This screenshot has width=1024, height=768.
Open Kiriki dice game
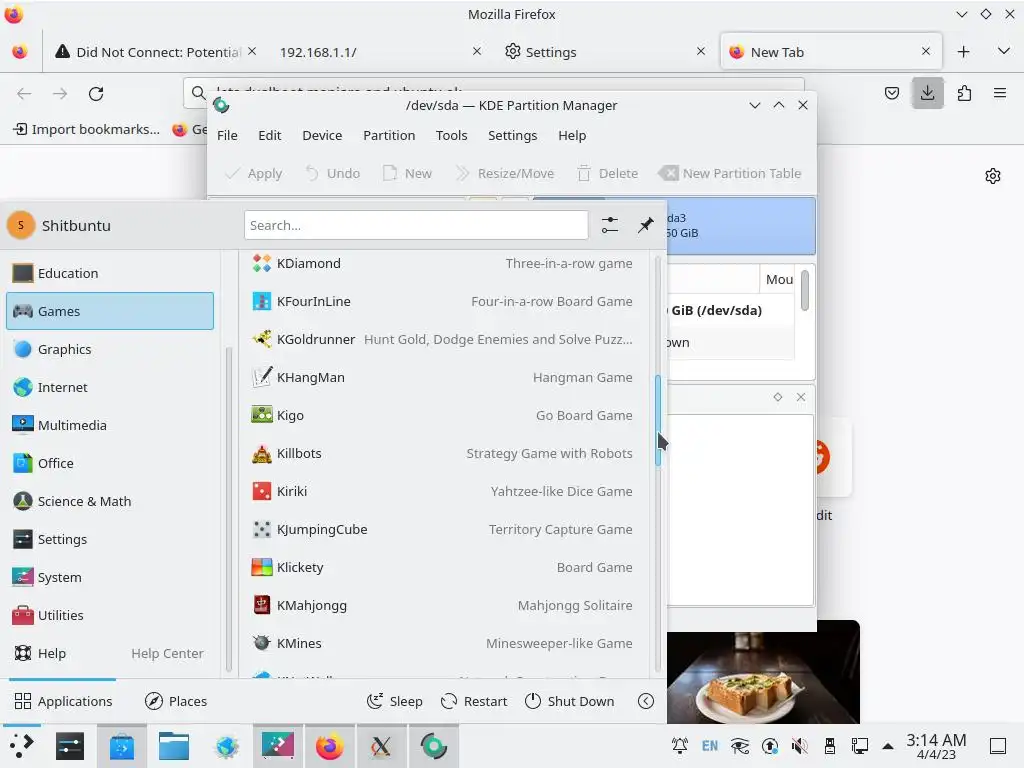tap(442, 490)
